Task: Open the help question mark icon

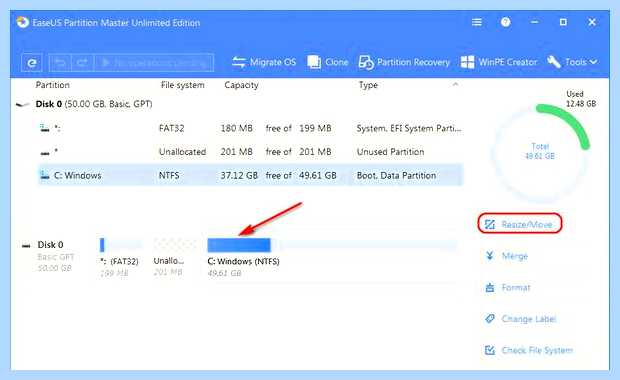Action: click(x=505, y=22)
